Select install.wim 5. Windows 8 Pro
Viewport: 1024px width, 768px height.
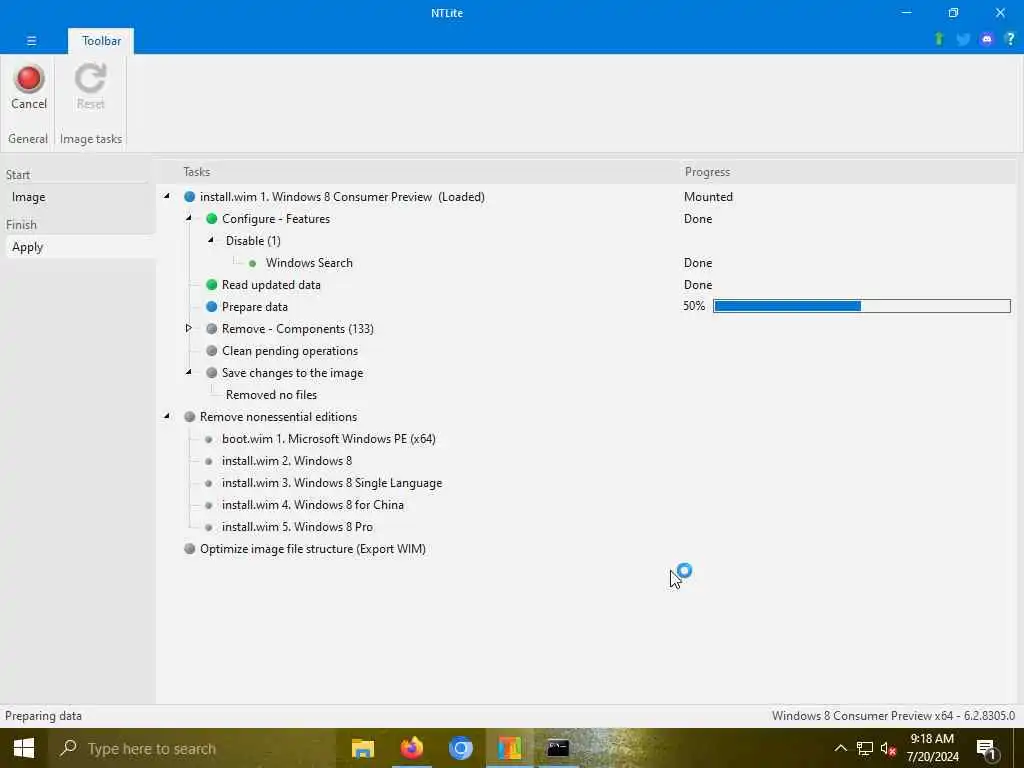[297, 527]
